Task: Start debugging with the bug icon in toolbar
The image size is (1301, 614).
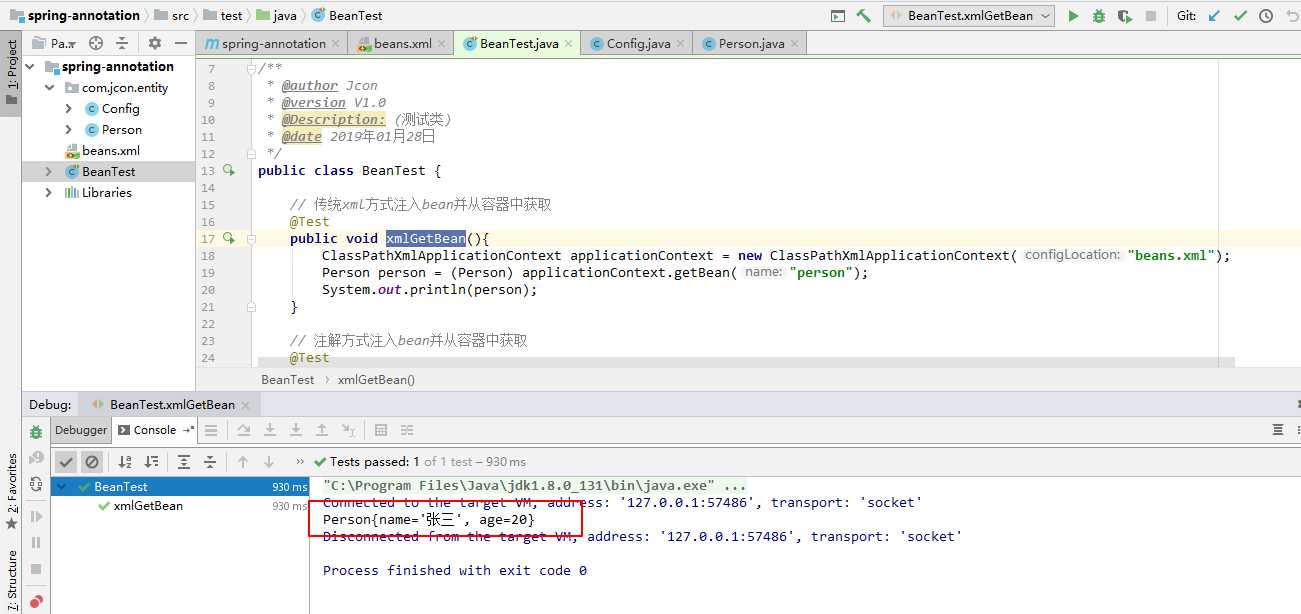Action: (1099, 16)
